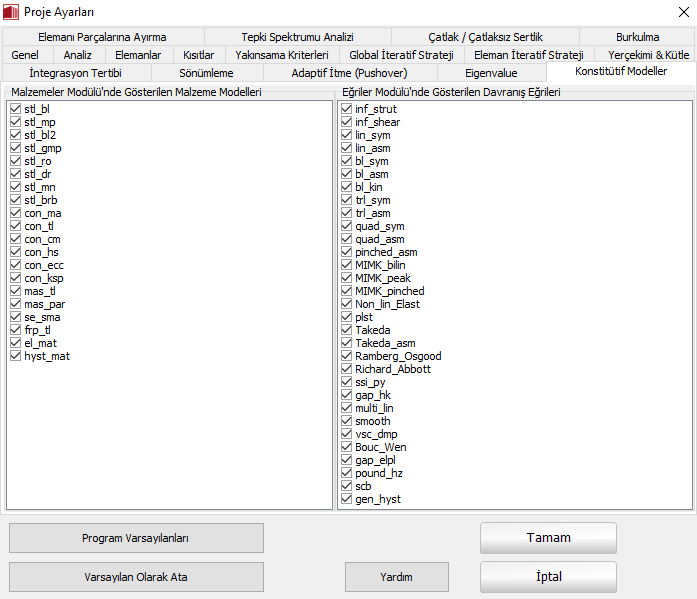
Task: Open the Sönümleme tab
Action: point(206,73)
